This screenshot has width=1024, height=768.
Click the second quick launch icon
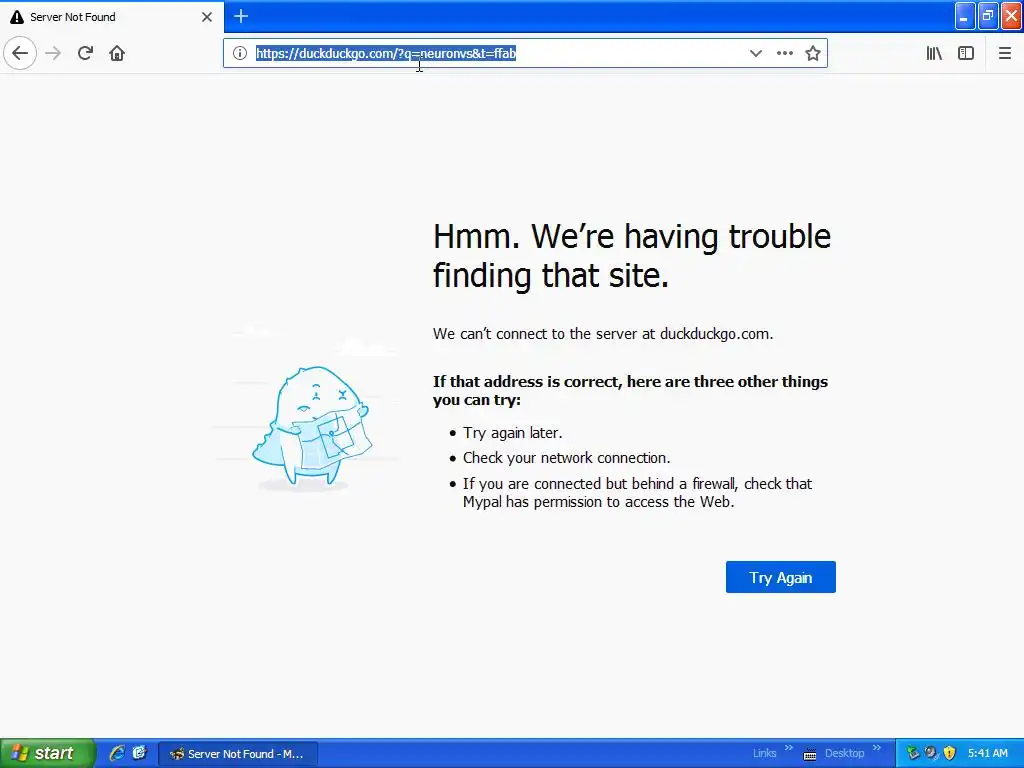tap(139, 753)
